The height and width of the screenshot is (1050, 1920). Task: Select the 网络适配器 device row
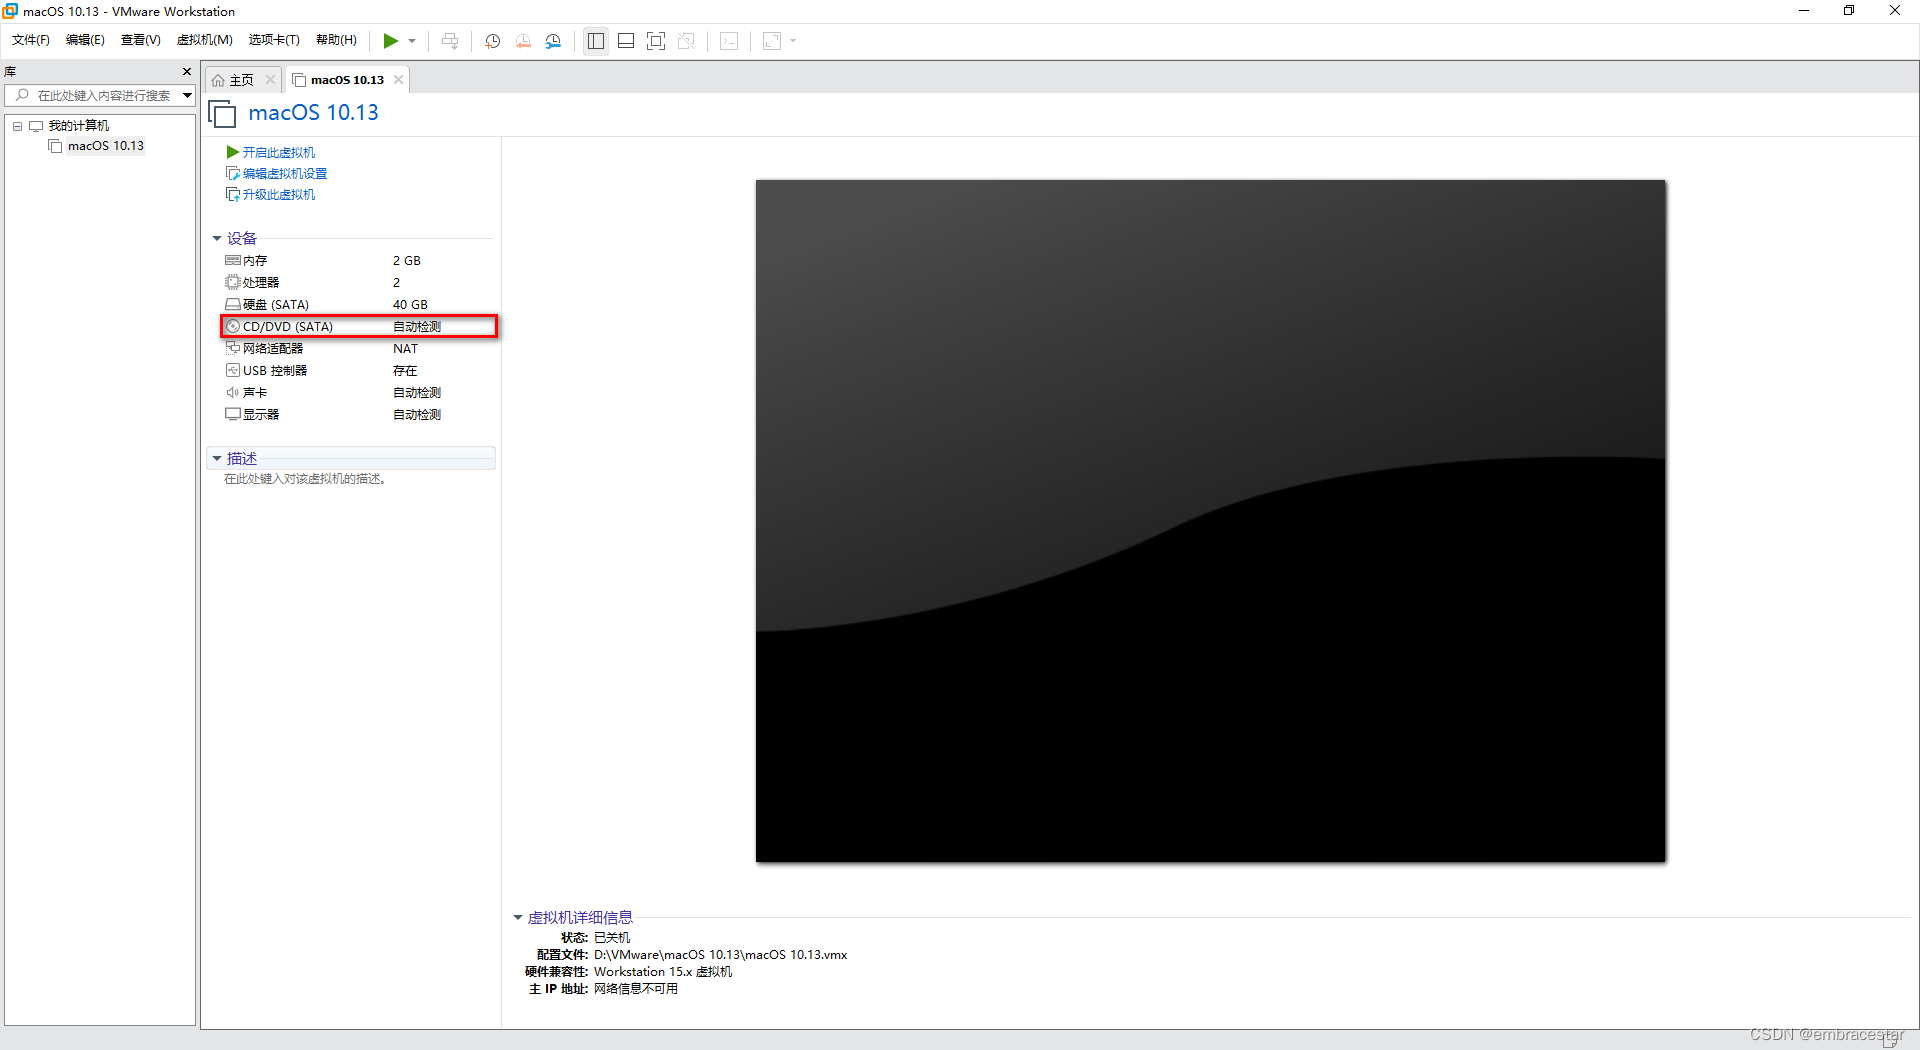pos(358,348)
